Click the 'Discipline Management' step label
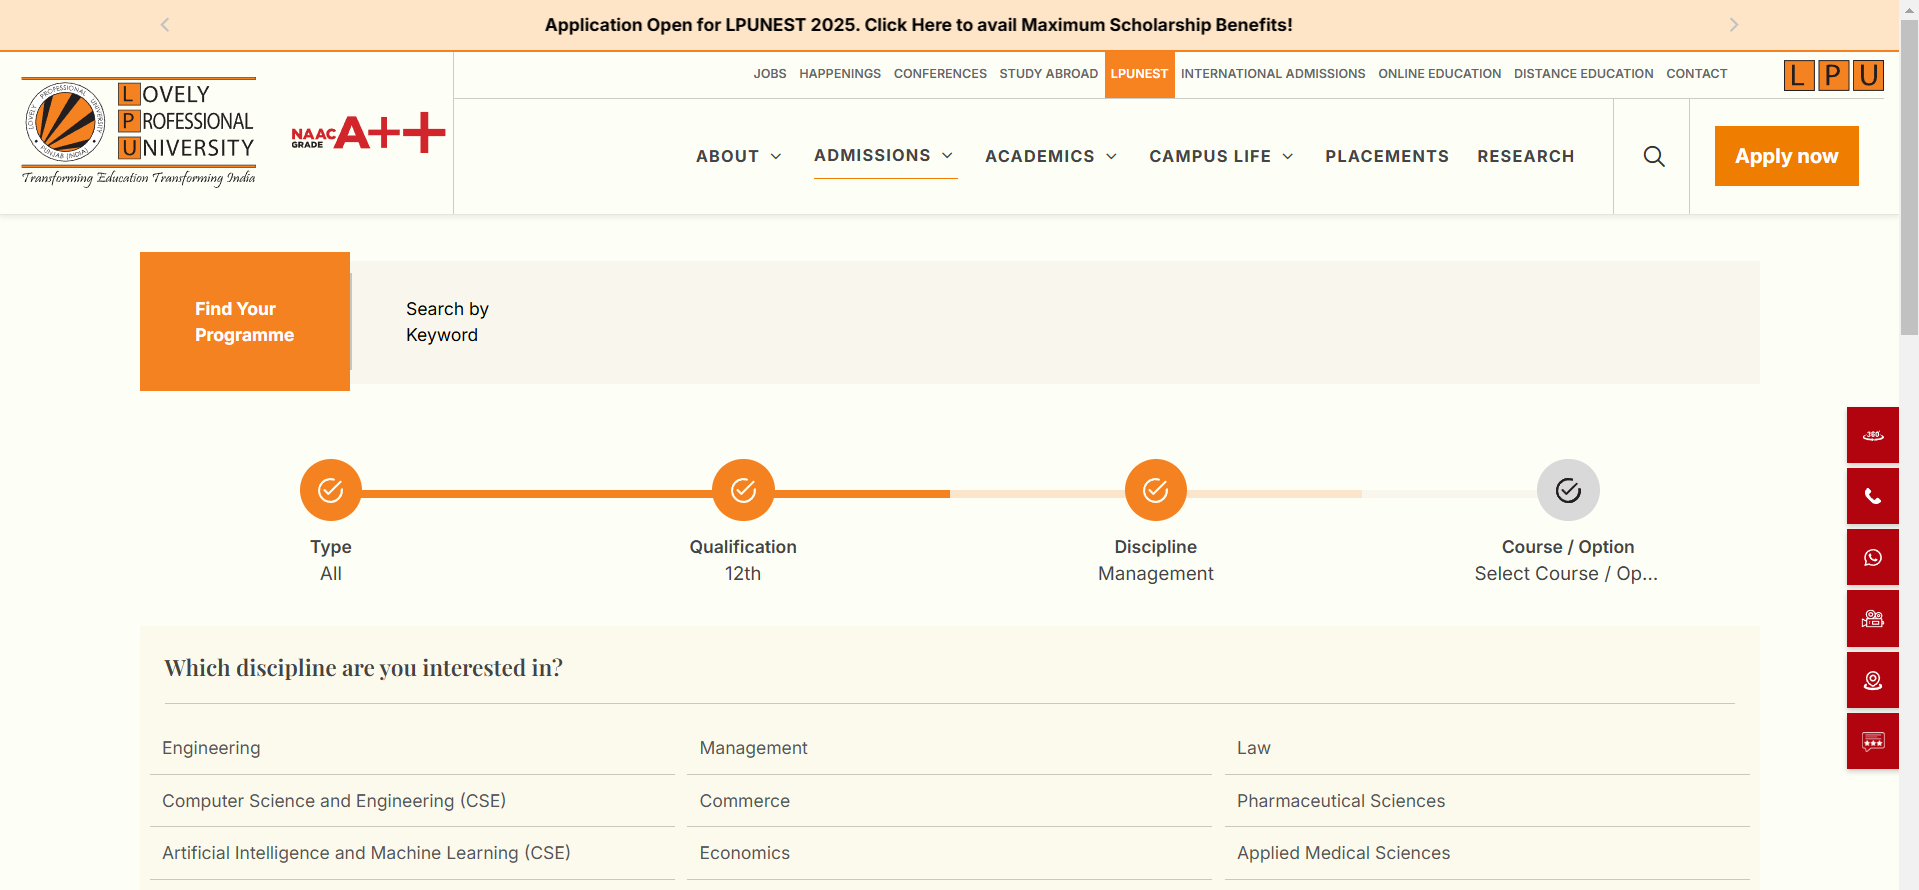 click(x=1156, y=560)
